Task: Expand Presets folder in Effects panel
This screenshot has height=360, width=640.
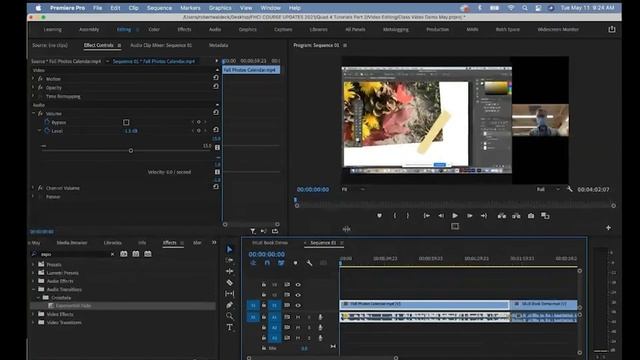Action: click(33, 264)
